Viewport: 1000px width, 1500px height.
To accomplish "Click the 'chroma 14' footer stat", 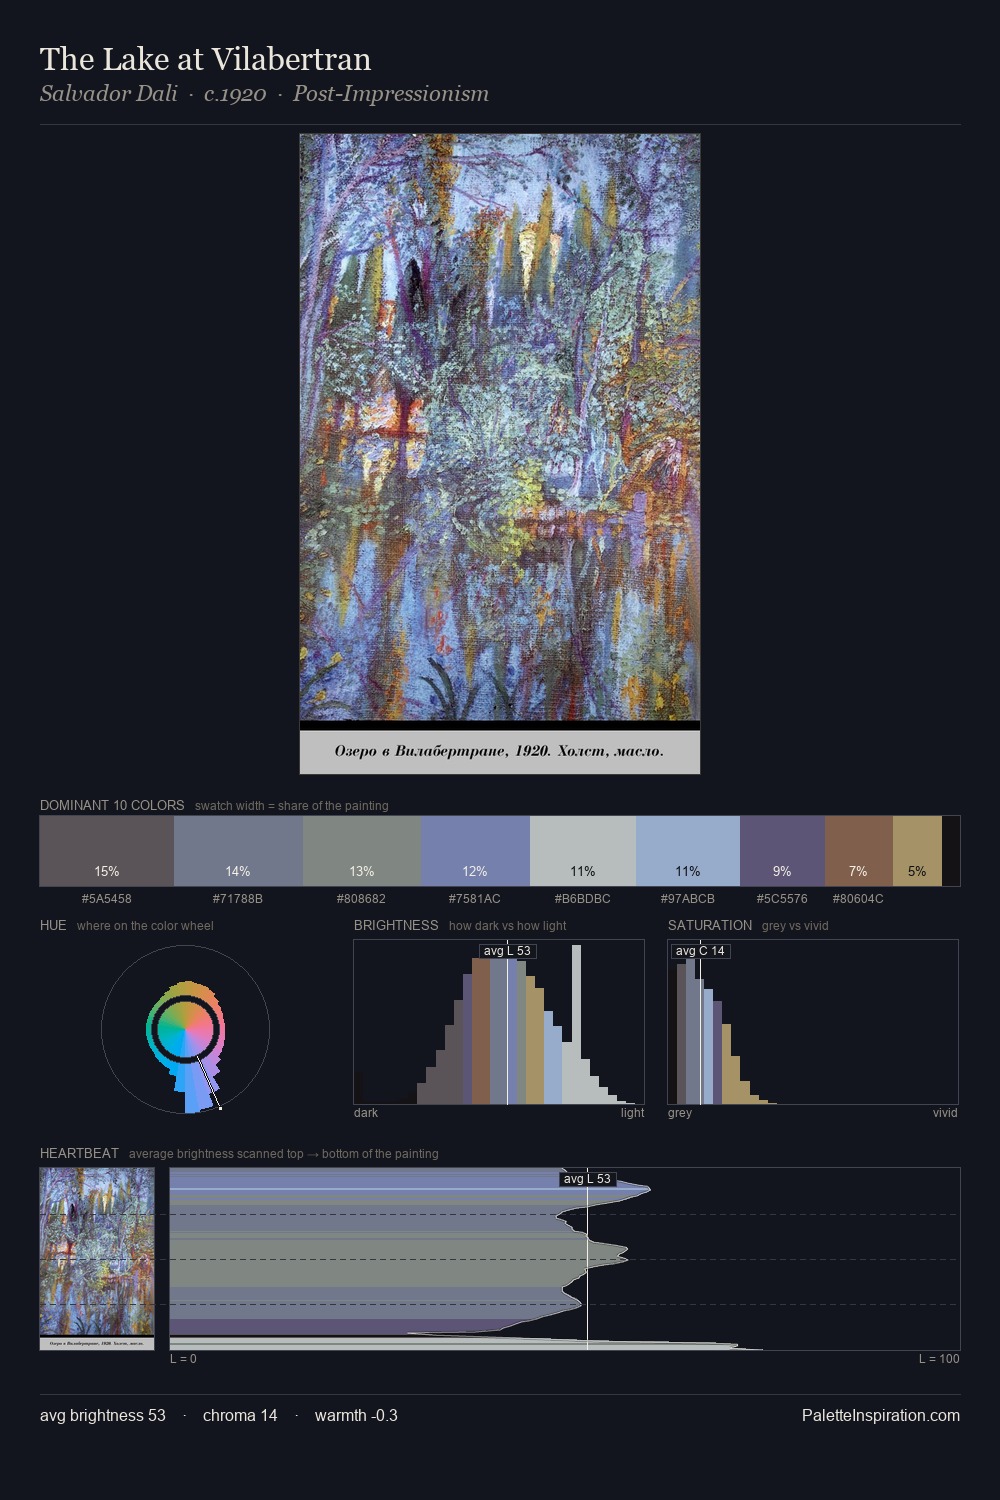I will [x=240, y=1415].
